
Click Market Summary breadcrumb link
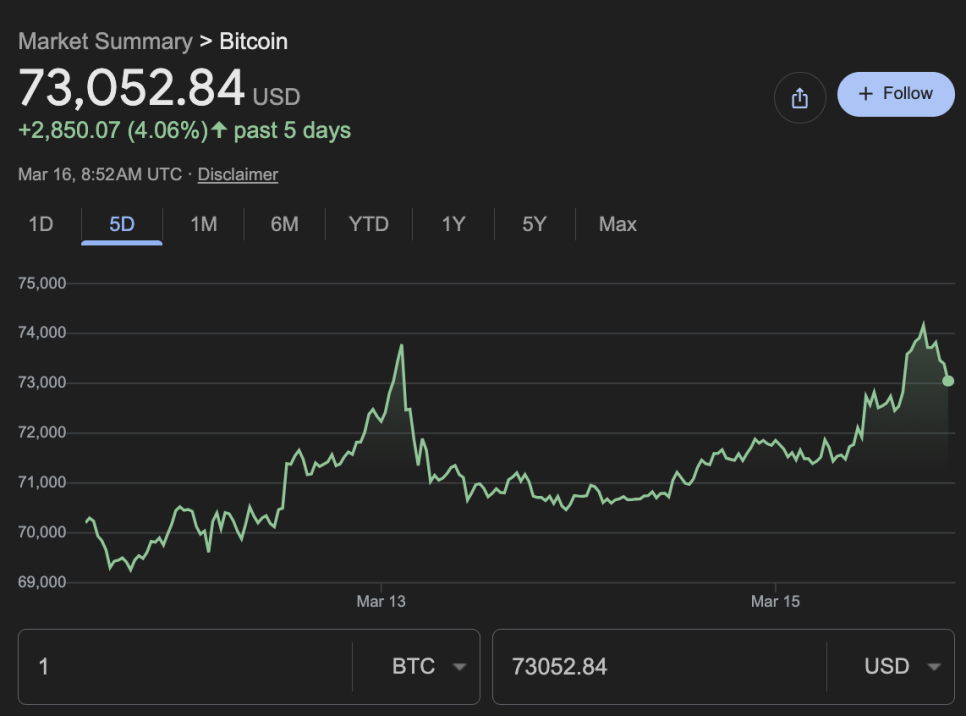105,41
